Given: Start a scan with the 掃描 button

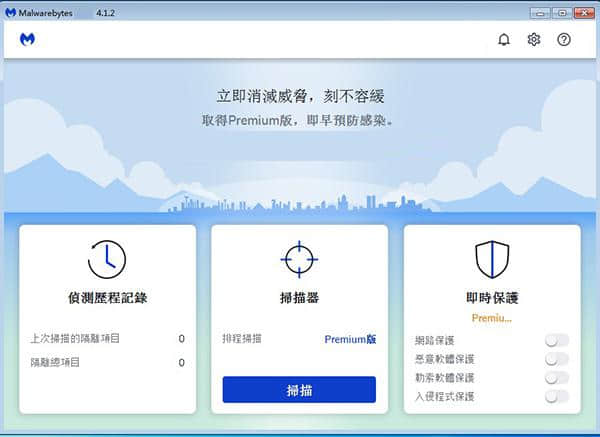Looking at the screenshot, I should 299,390.
